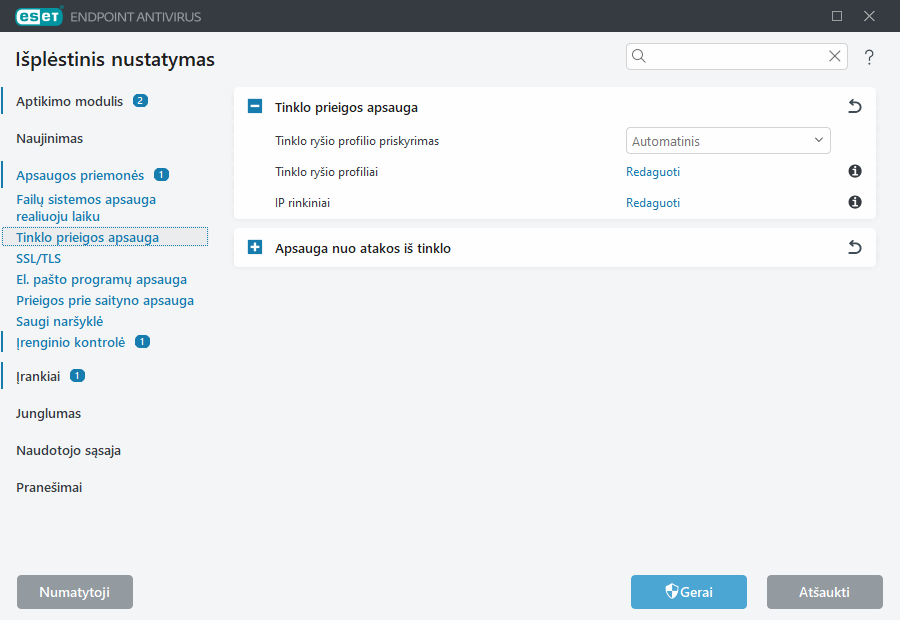
Task: Click the badge 1 next to Įrenginio kontrolė
Action: click(x=142, y=342)
